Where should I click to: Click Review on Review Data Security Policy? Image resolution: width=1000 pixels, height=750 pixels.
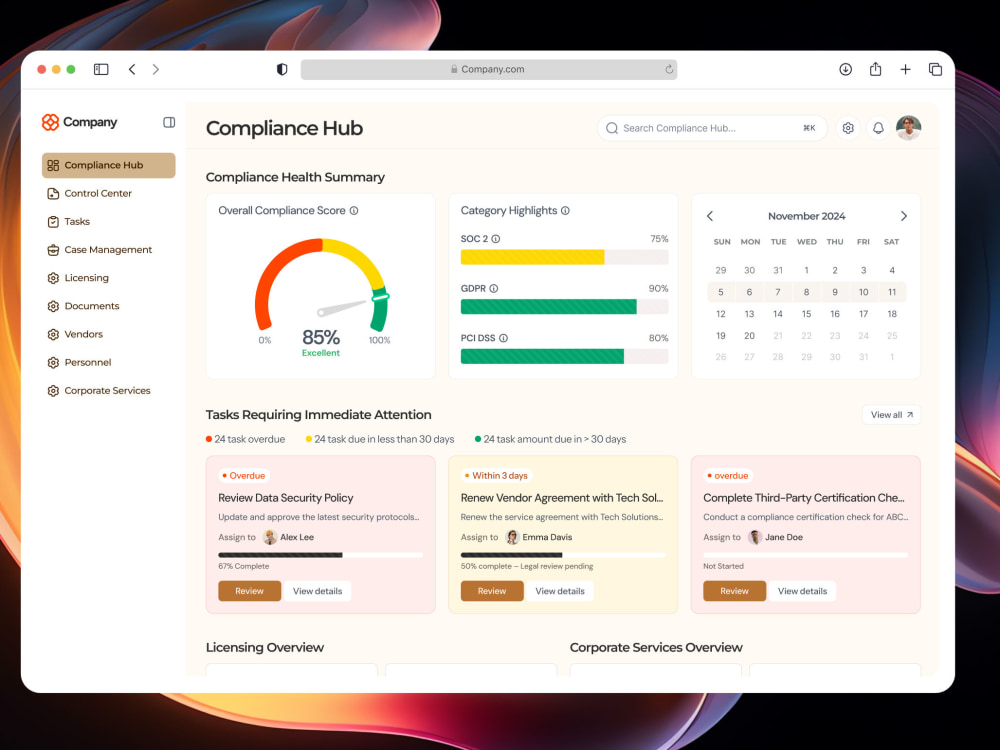click(249, 591)
